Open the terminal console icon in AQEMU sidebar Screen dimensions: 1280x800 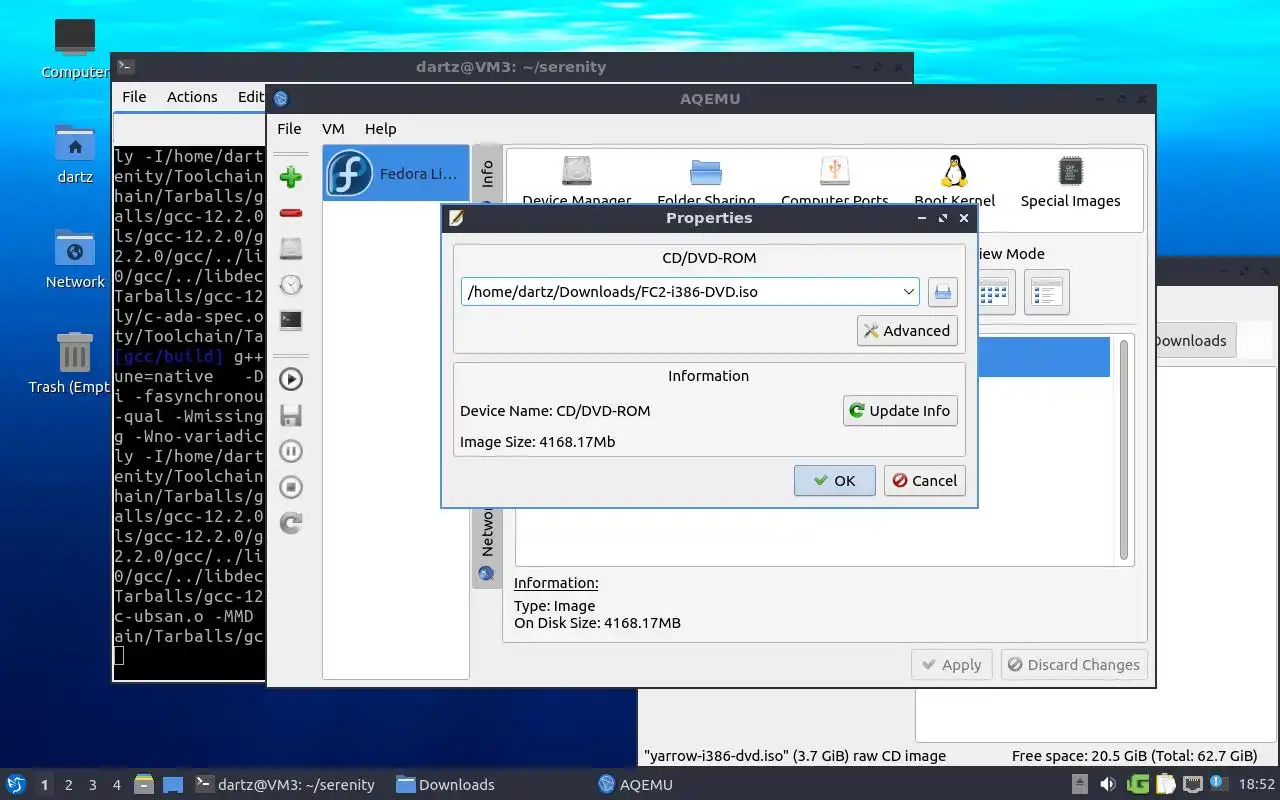tap(291, 321)
